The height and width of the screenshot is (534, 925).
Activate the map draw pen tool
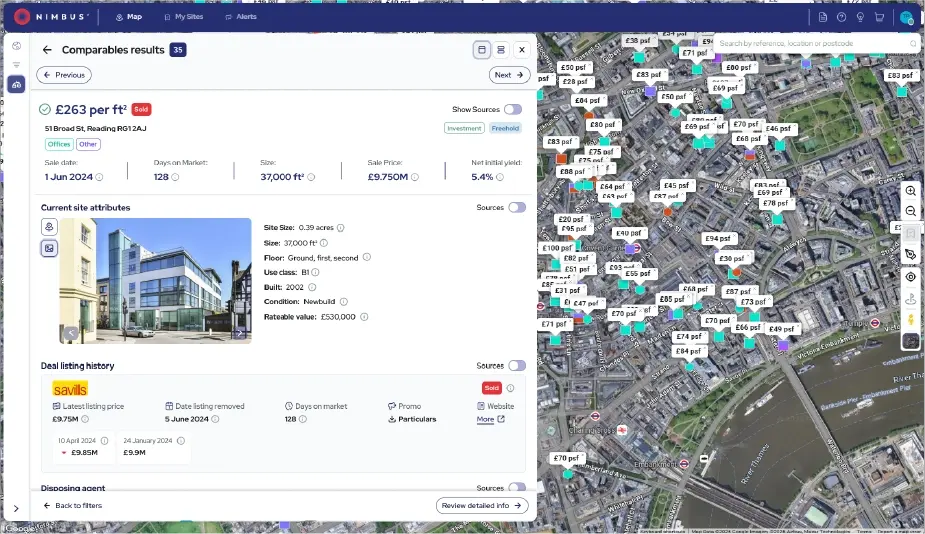(x=910, y=255)
